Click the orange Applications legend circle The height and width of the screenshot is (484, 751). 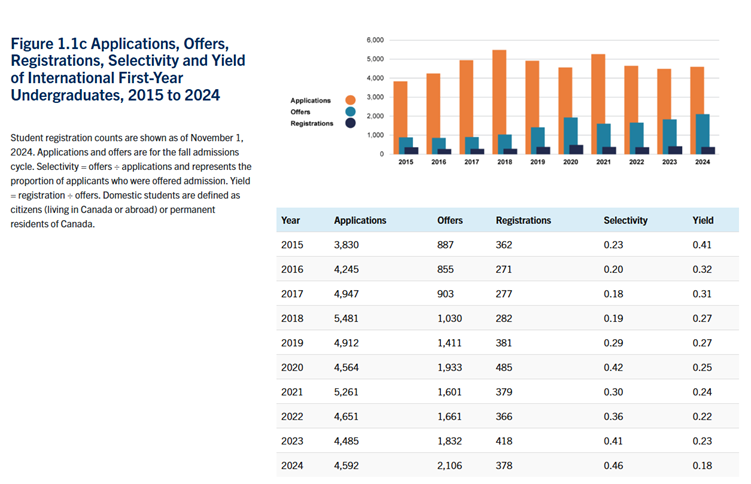click(350, 100)
